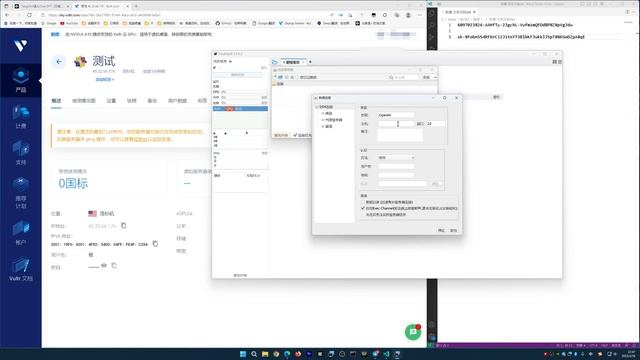
Task: Copy the server password
Action: click(114, 265)
